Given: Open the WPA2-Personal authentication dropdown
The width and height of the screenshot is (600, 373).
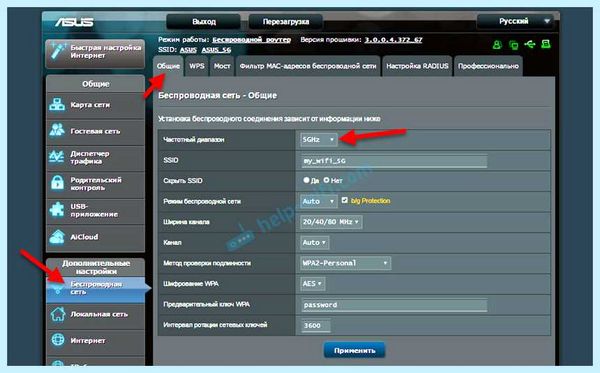Looking at the screenshot, I should [x=346, y=263].
